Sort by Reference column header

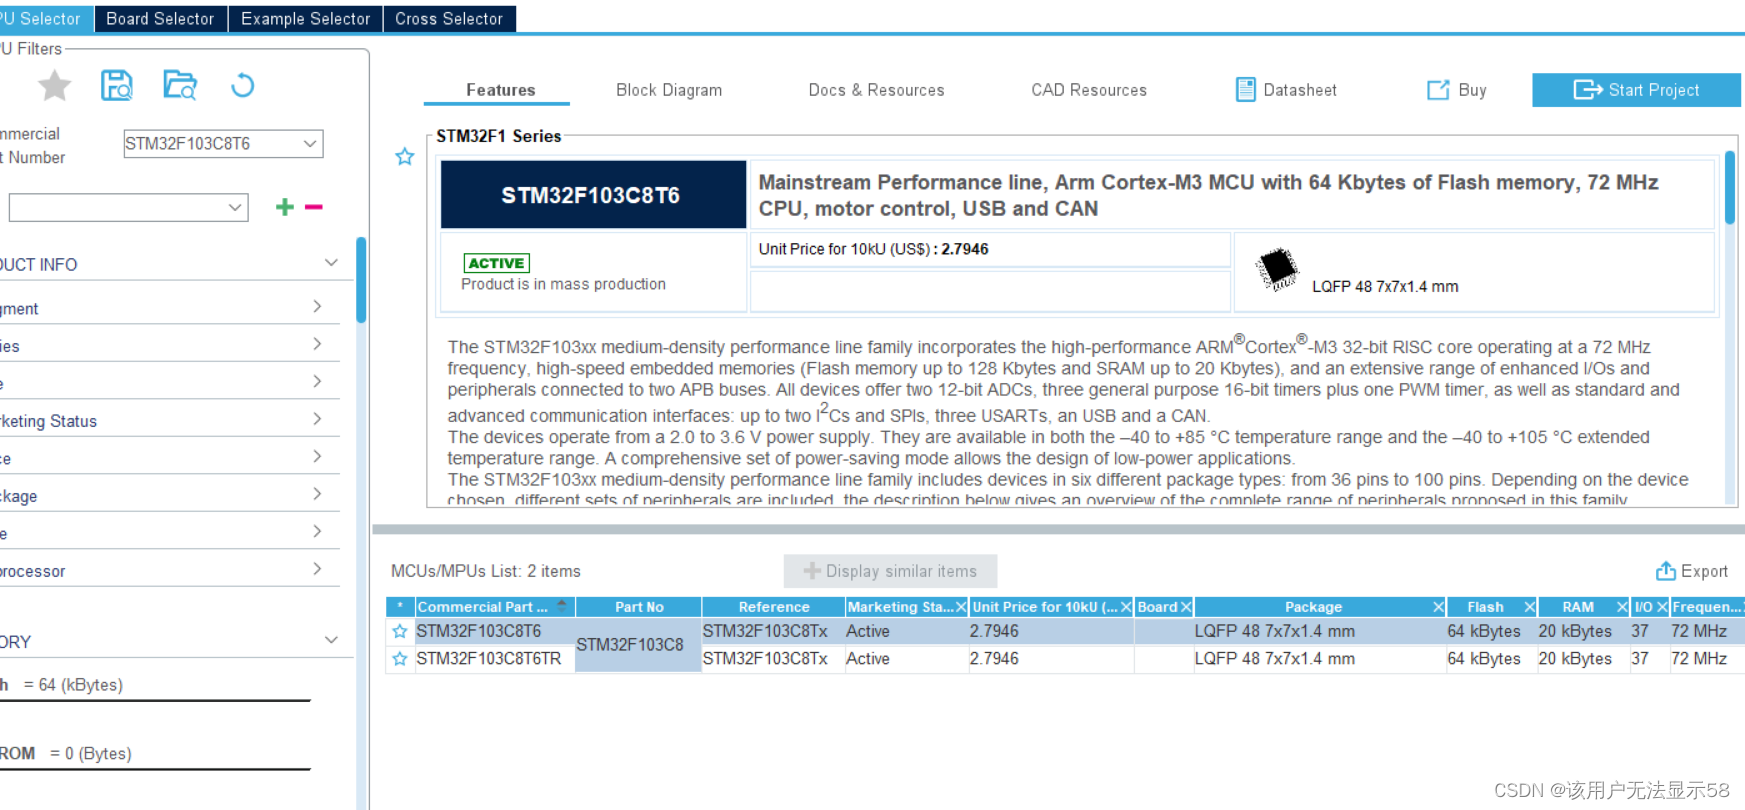[x=773, y=607]
